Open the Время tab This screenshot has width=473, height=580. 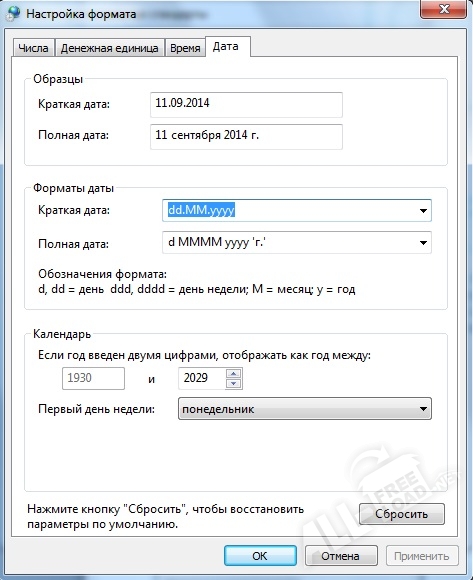pos(185,48)
